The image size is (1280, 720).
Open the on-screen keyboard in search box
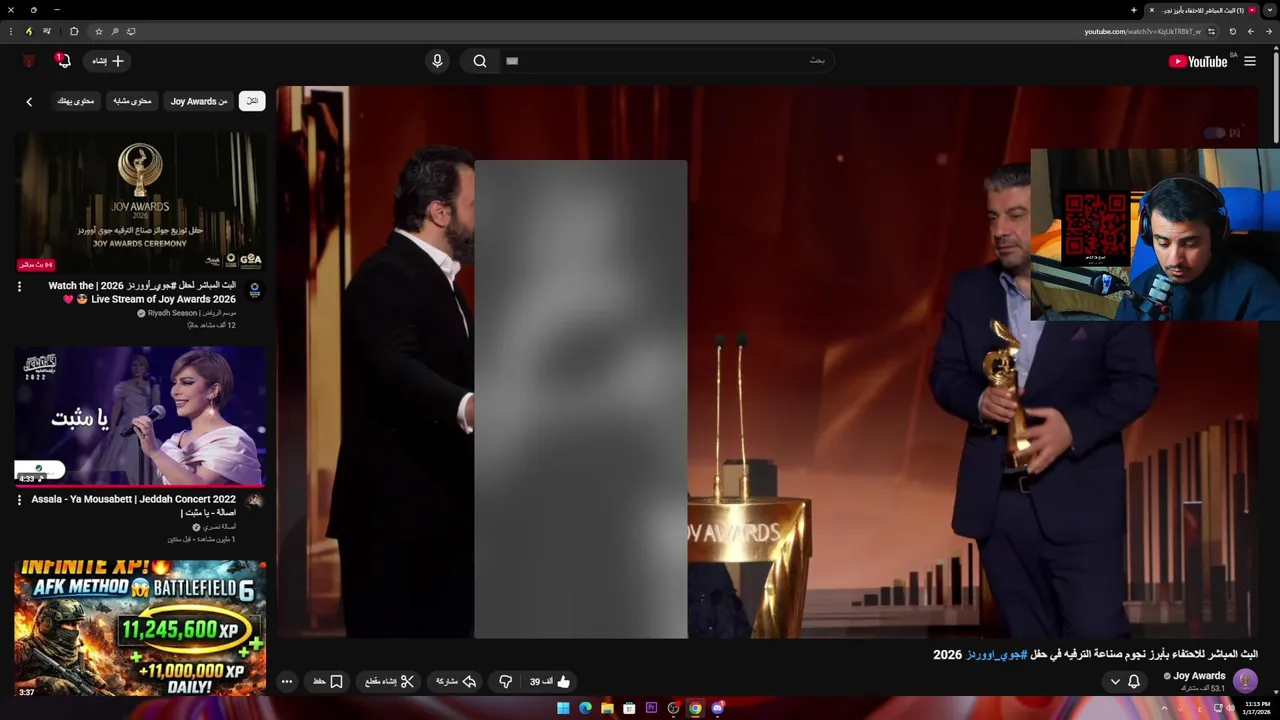[512, 61]
